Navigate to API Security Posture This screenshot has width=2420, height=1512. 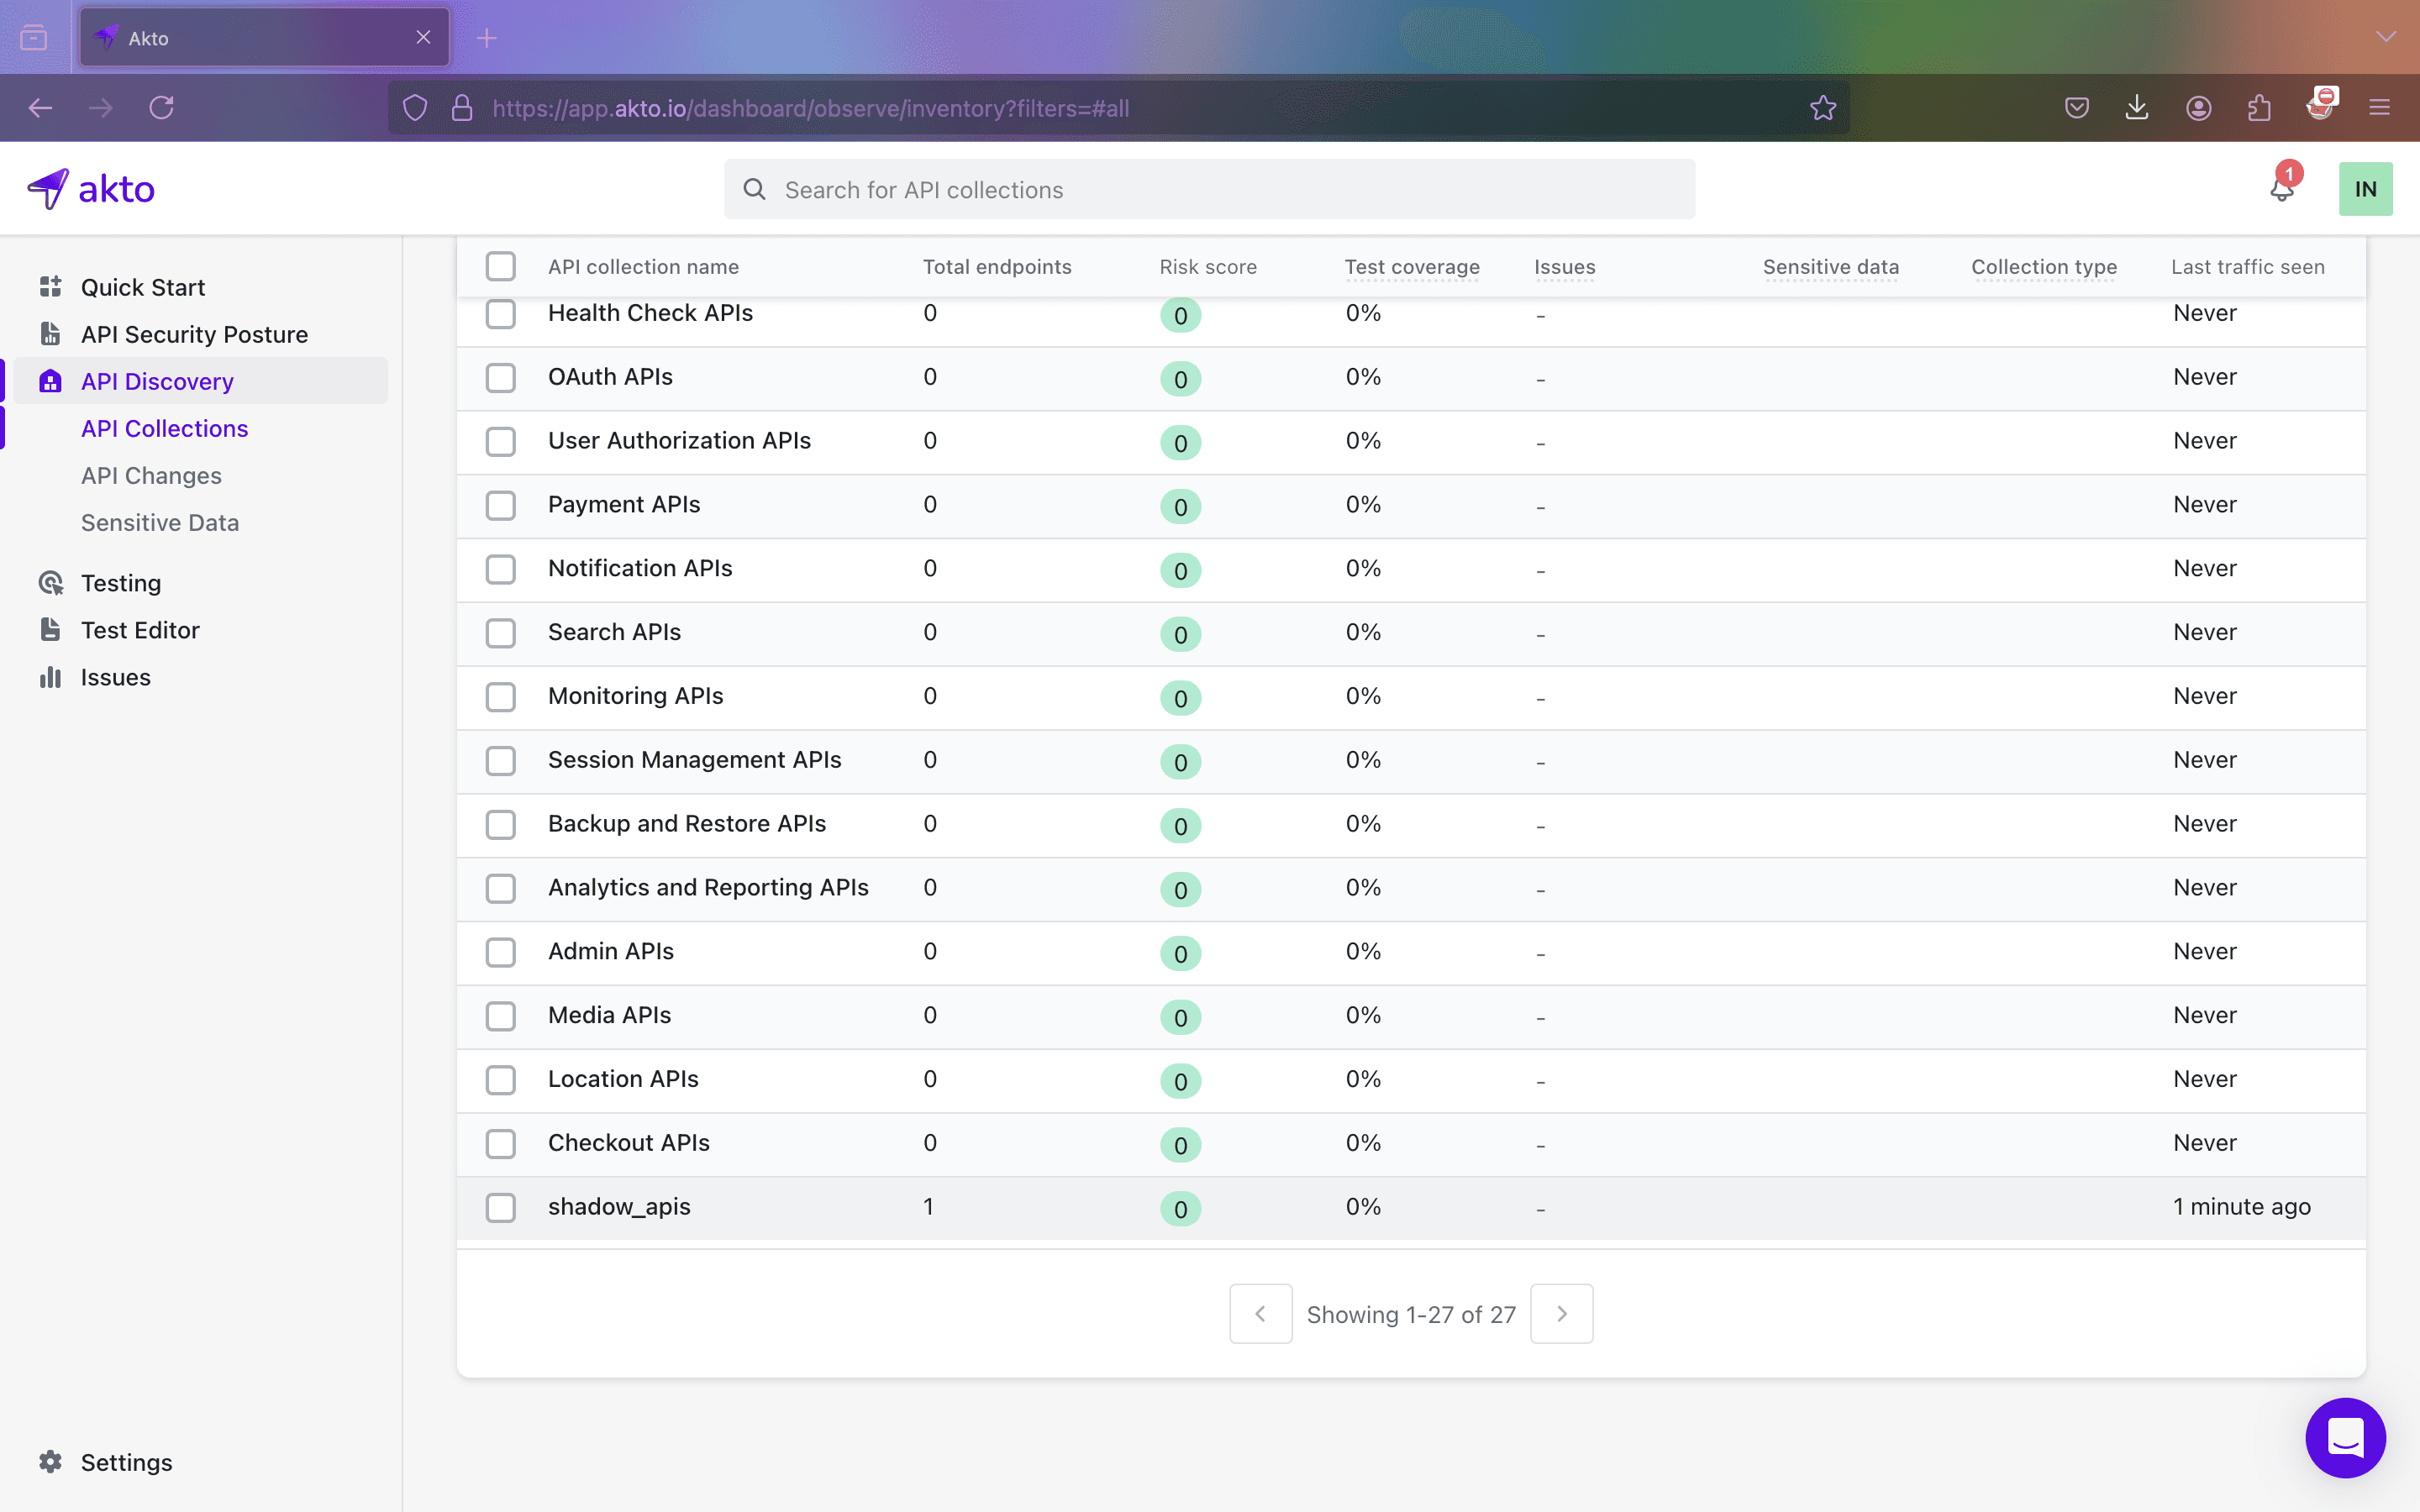193,333
